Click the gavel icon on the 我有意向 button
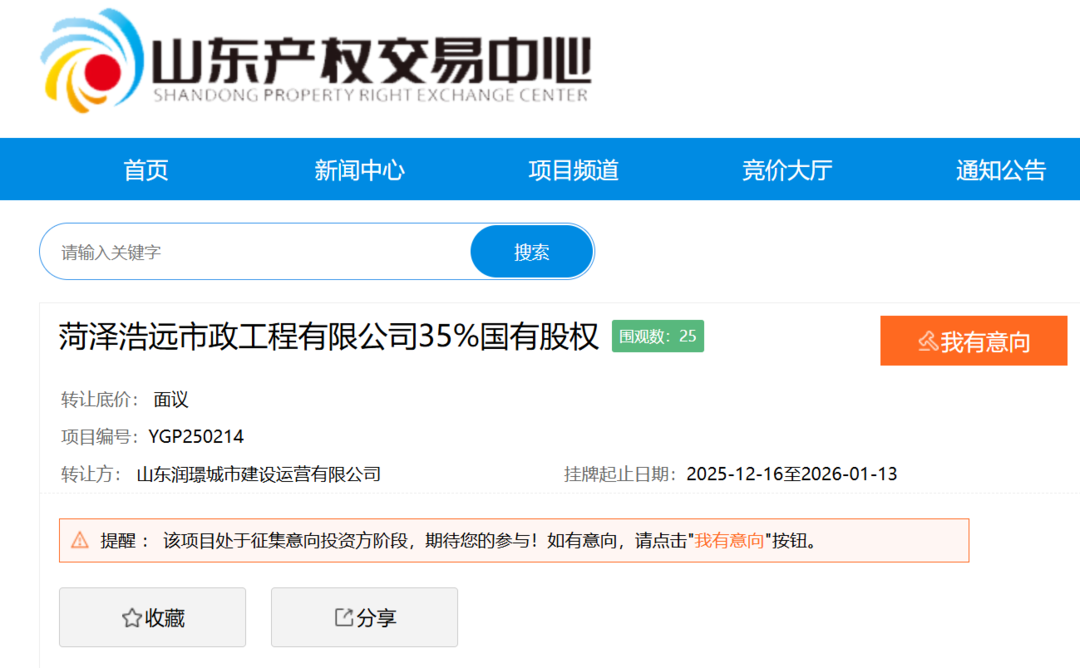 click(927, 342)
